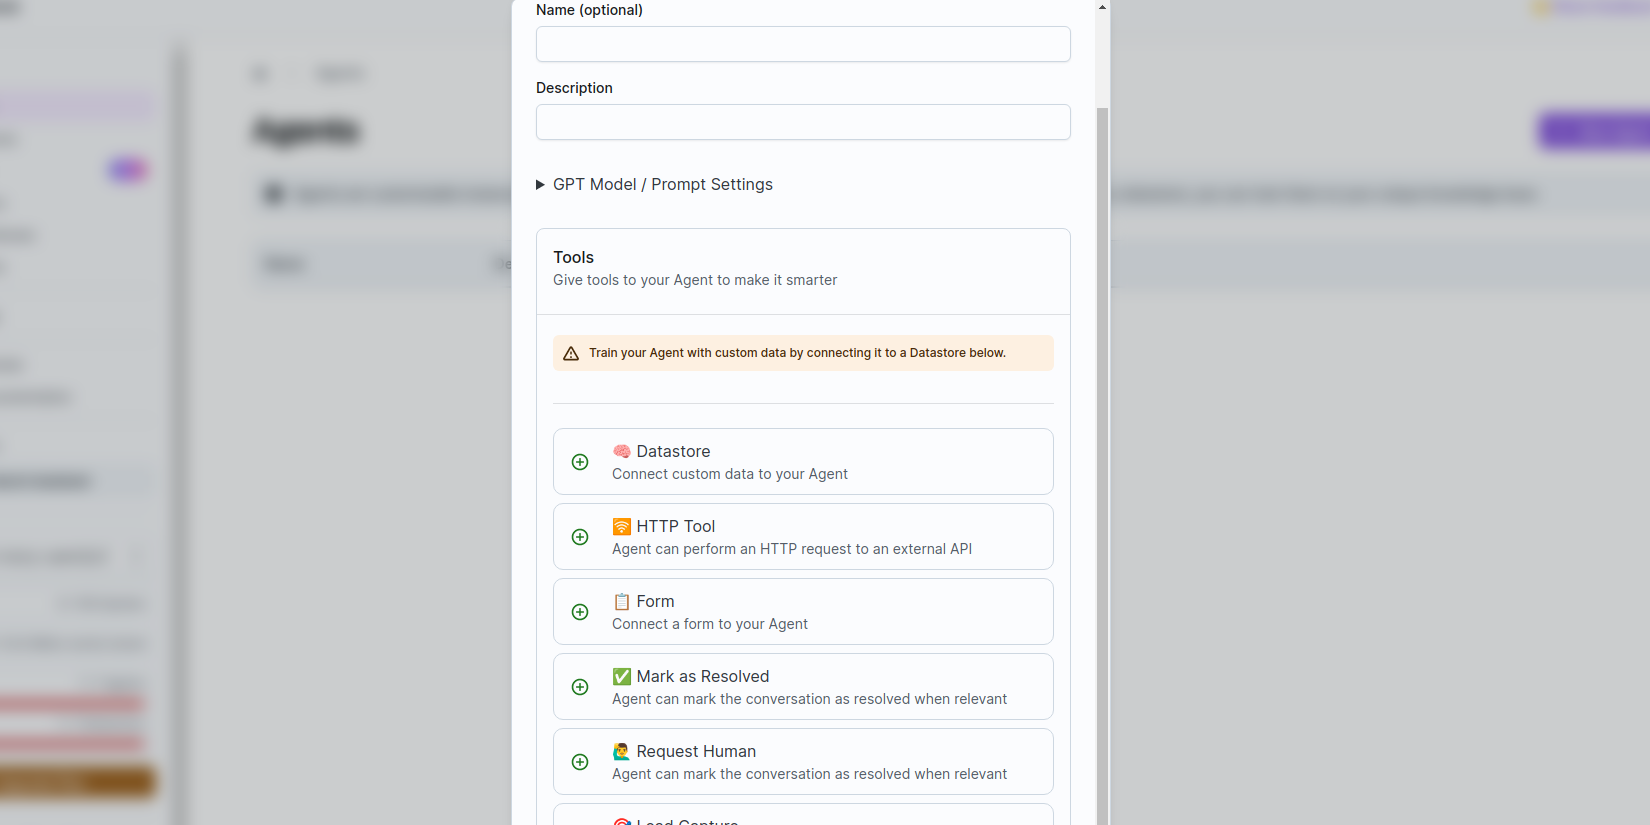Image resolution: width=1650 pixels, height=825 pixels.
Task: Click the person icon next to Request Human
Action: pyautogui.click(x=622, y=752)
